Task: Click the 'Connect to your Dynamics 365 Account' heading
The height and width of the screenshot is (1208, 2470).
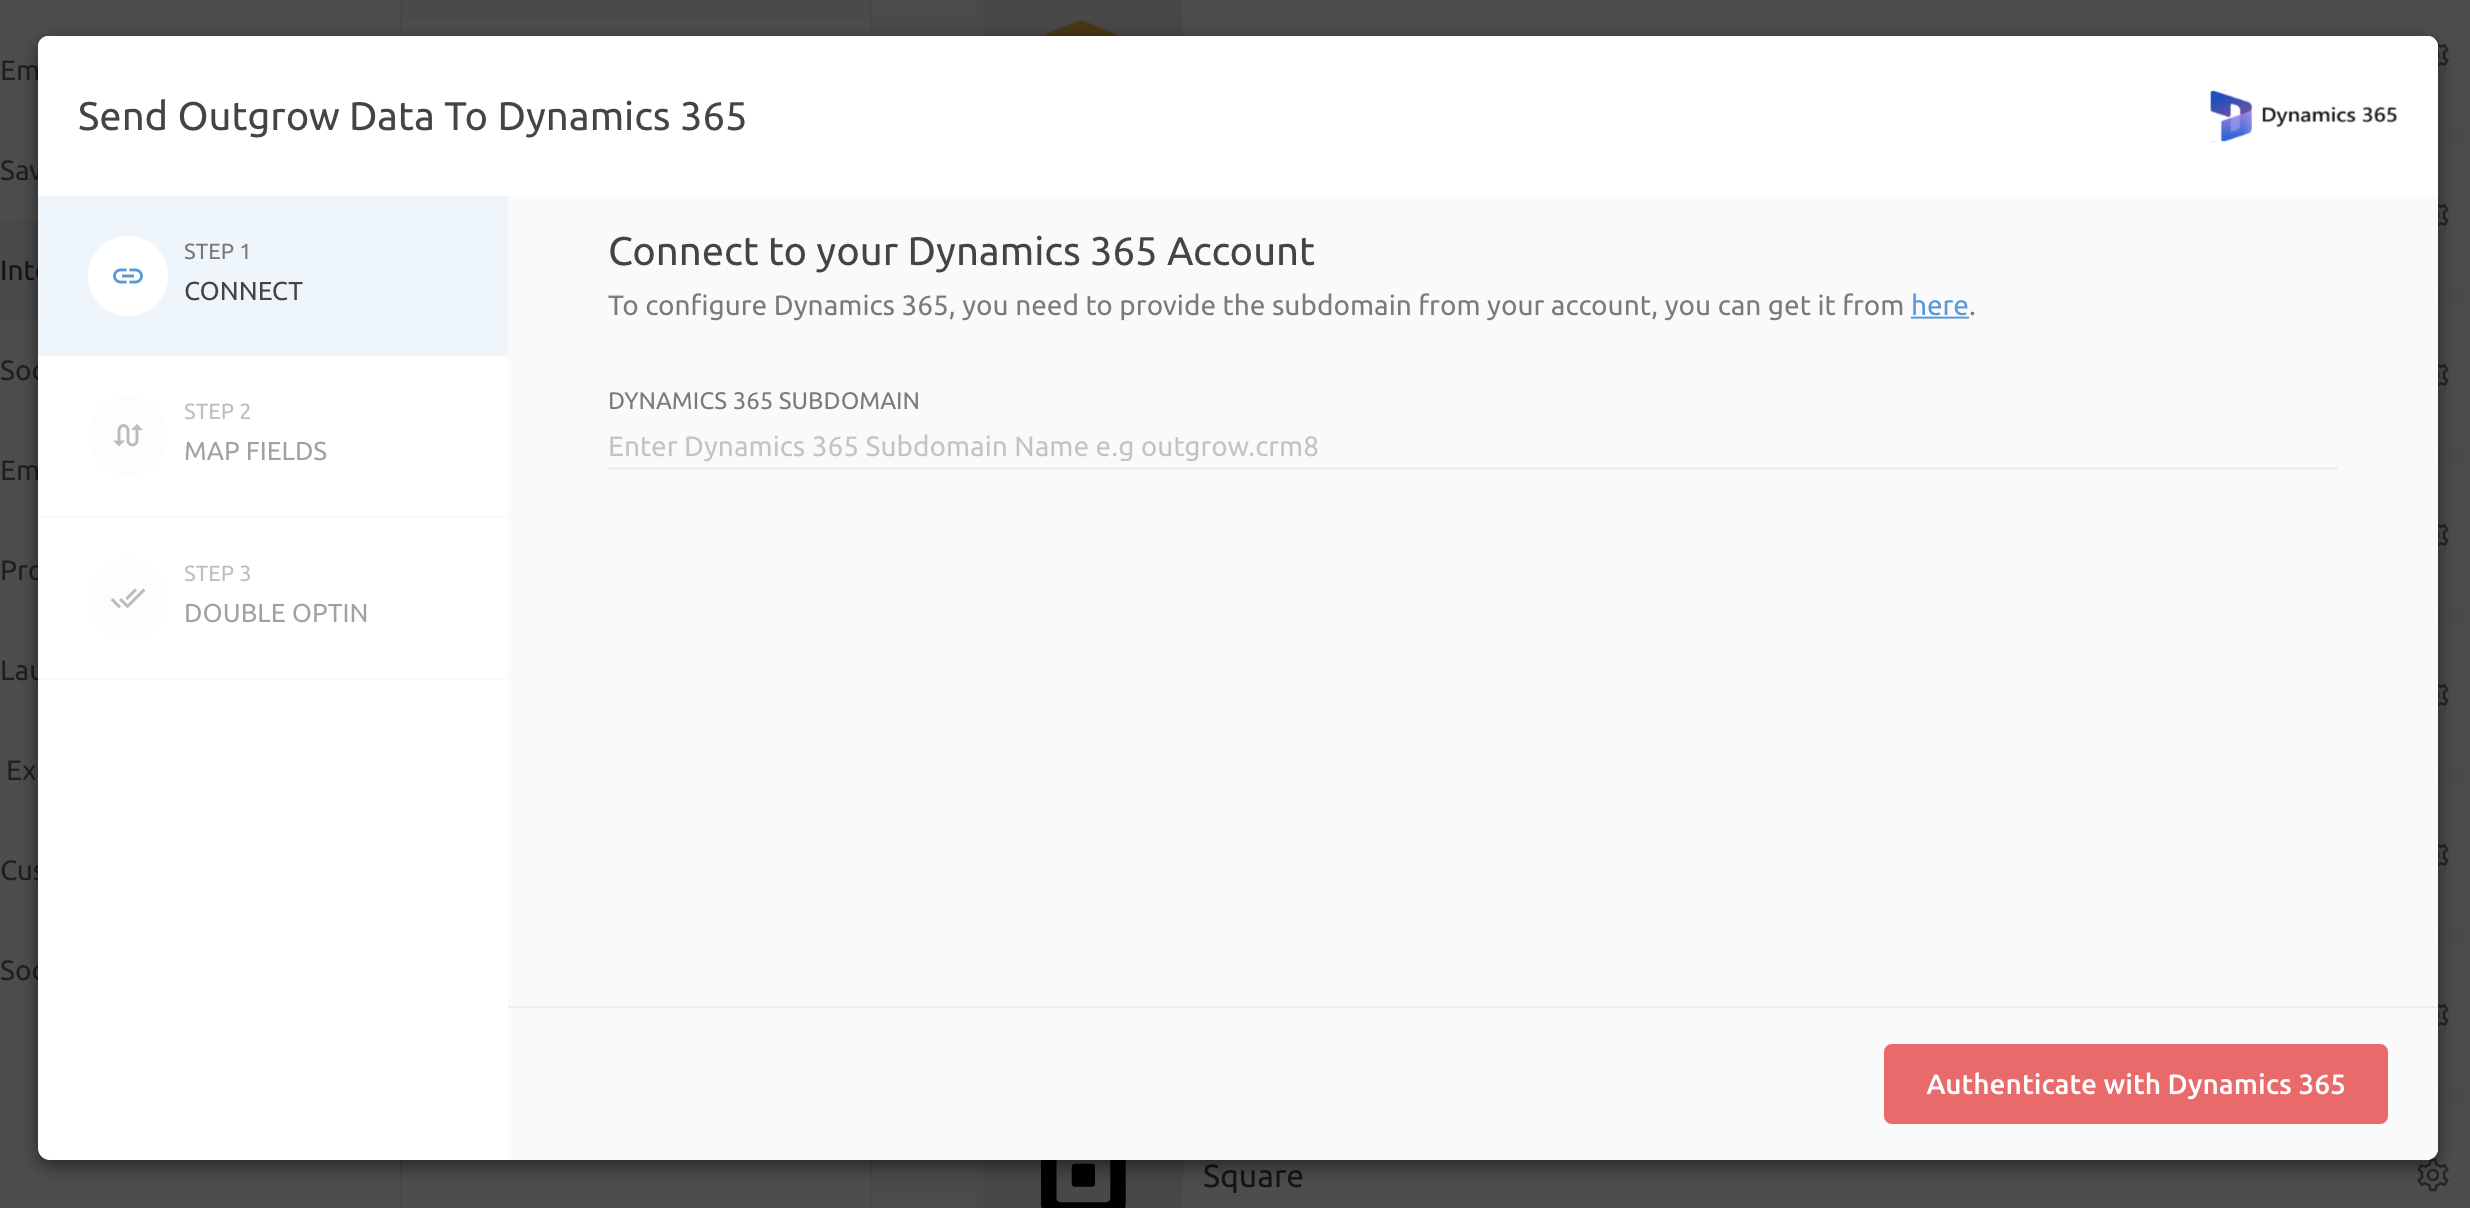Action: 961,251
